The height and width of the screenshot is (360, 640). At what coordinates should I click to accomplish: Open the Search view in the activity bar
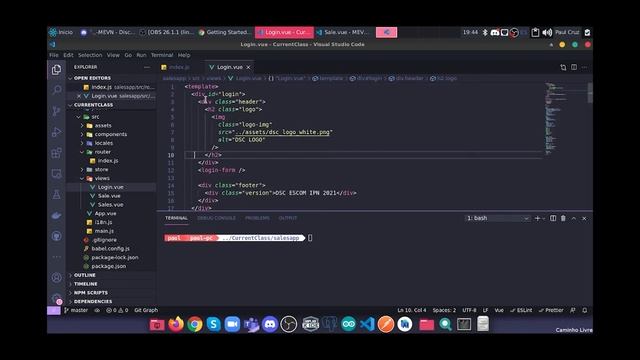tap(56, 90)
